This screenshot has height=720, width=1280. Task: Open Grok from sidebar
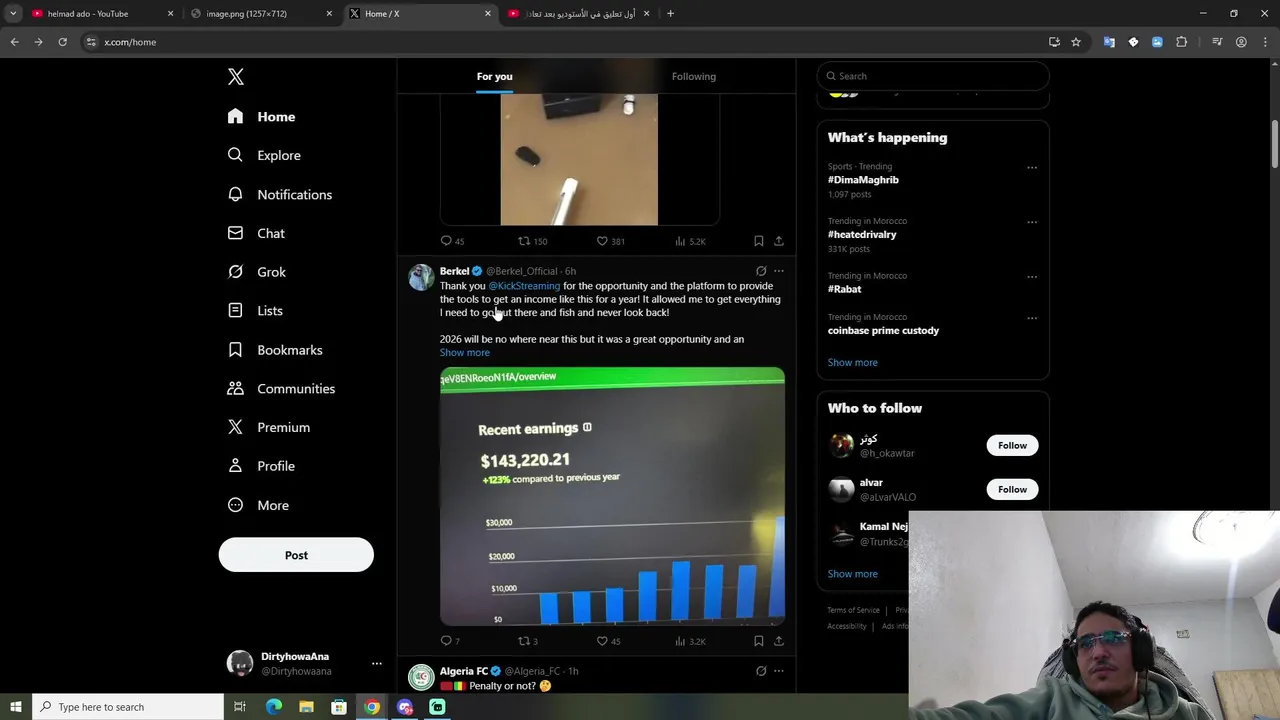(x=257, y=272)
